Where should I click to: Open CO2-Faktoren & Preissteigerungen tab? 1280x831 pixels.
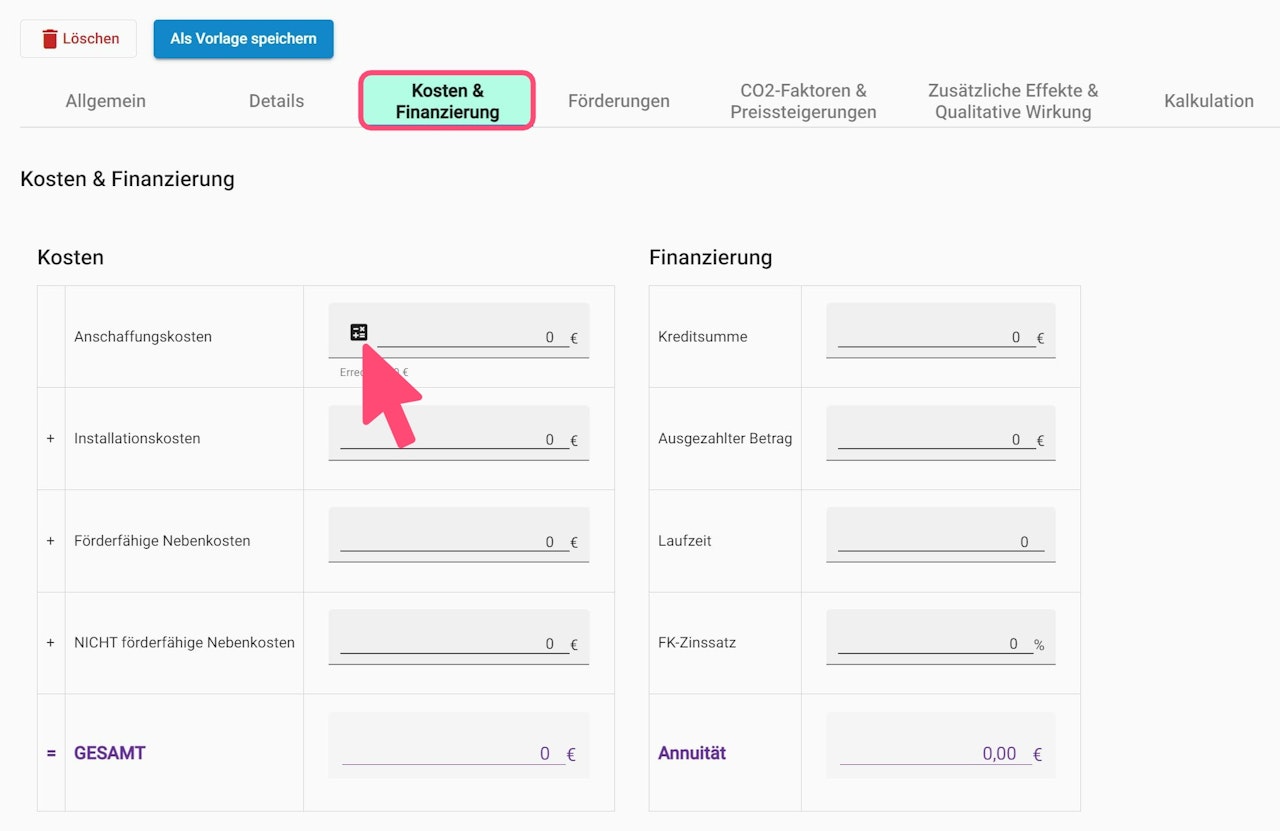[x=803, y=101]
